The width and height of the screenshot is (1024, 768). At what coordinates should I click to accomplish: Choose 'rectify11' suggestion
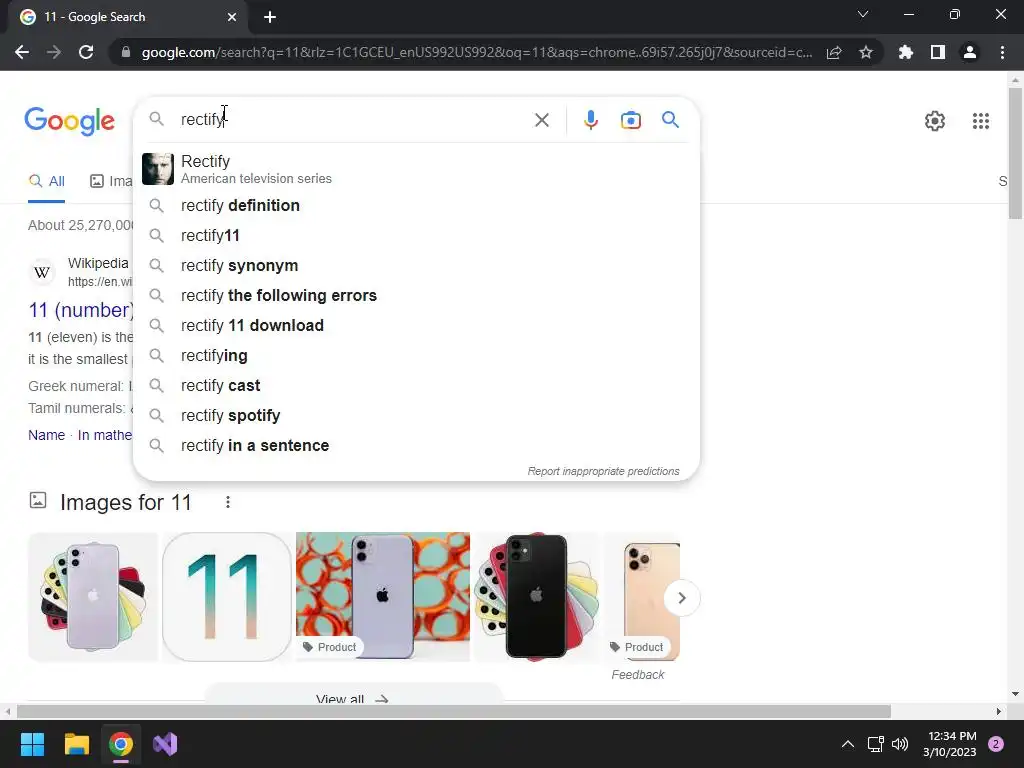416,236
